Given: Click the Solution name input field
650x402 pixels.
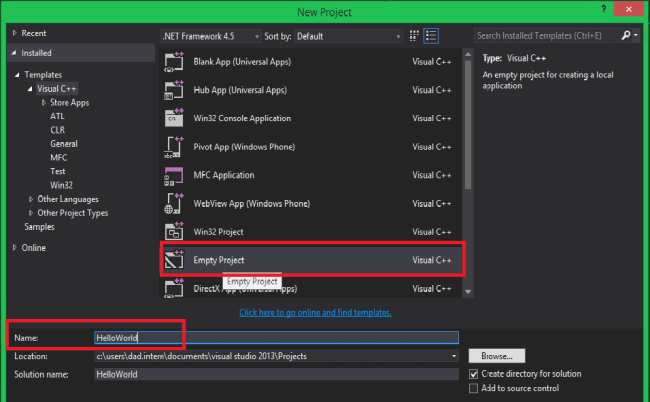Looking at the screenshot, I should pyautogui.click(x=276, y=374).
